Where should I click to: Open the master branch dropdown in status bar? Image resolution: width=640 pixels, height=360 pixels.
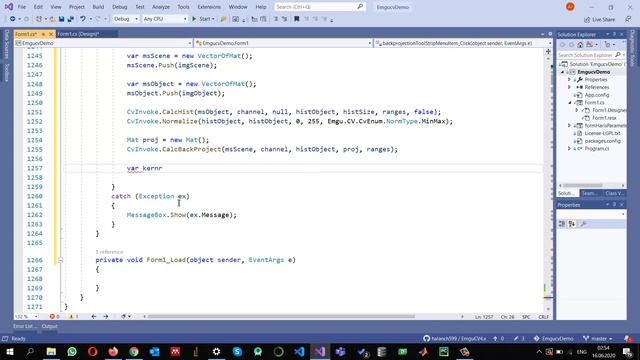598,338
